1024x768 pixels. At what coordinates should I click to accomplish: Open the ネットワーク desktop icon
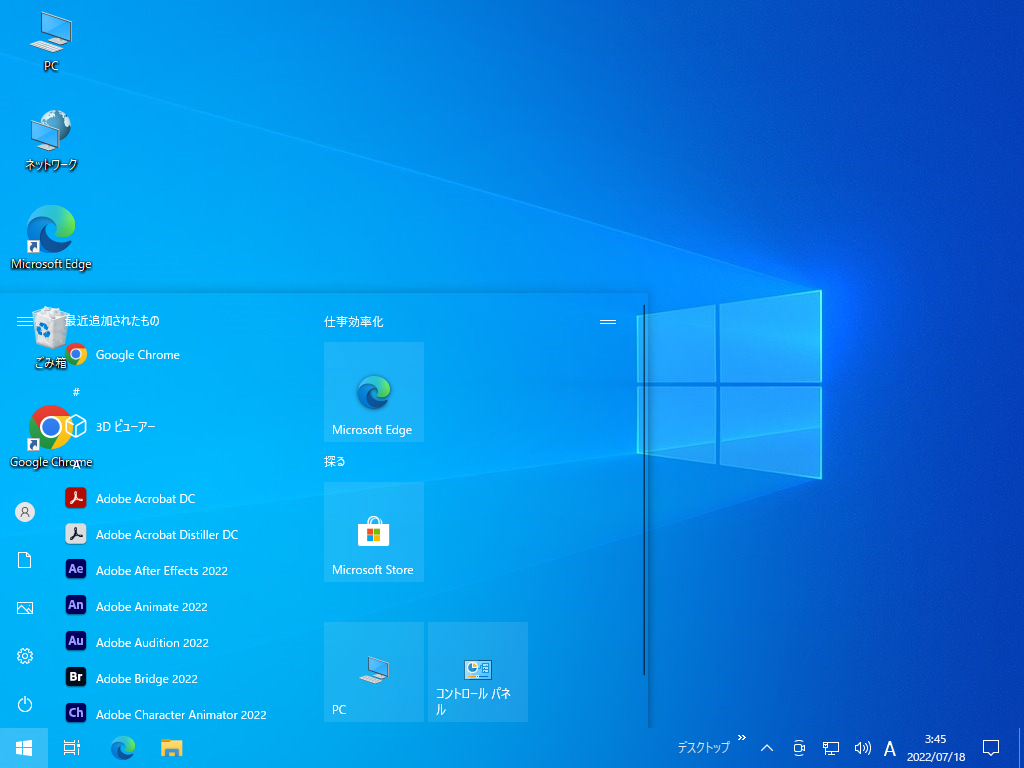click(51, 140)
